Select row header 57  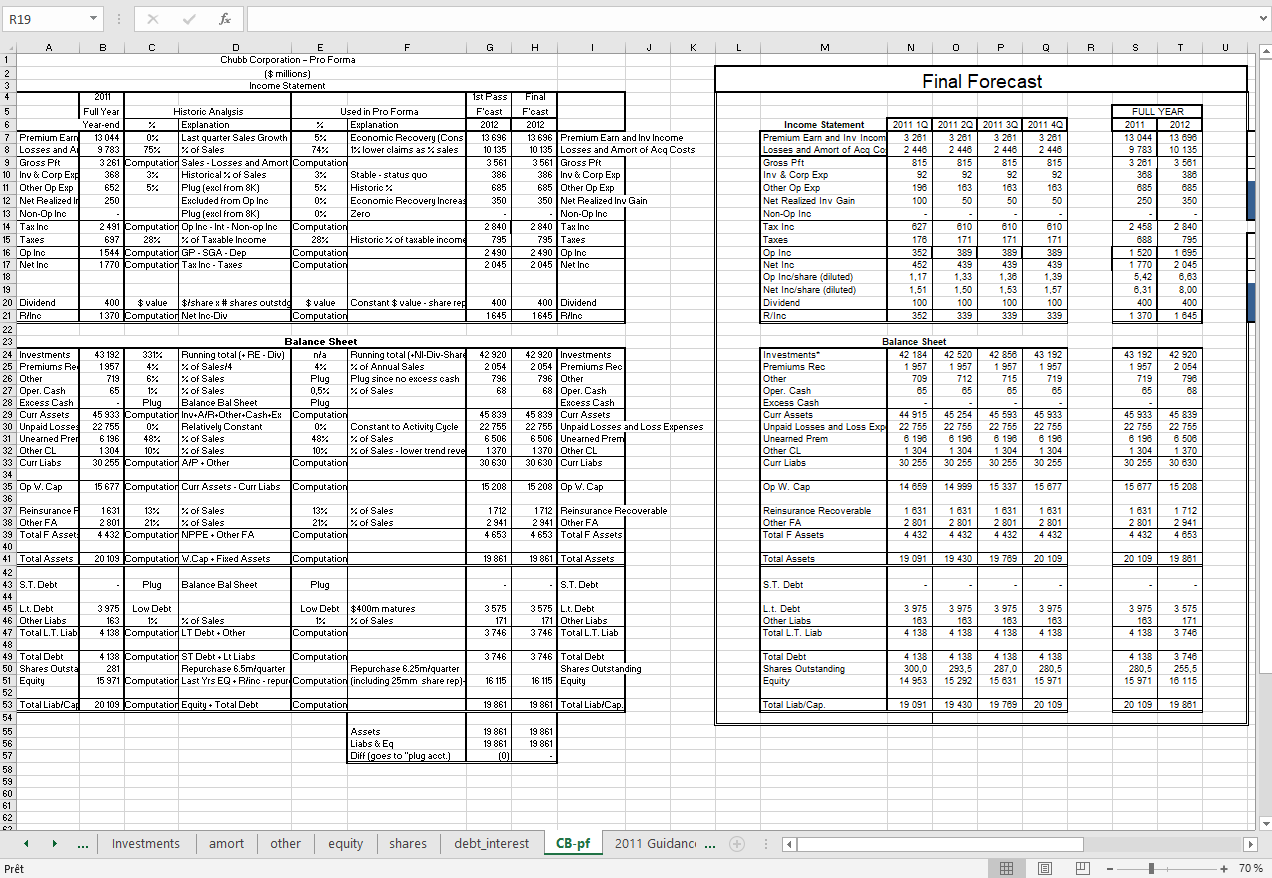point(8,756)
